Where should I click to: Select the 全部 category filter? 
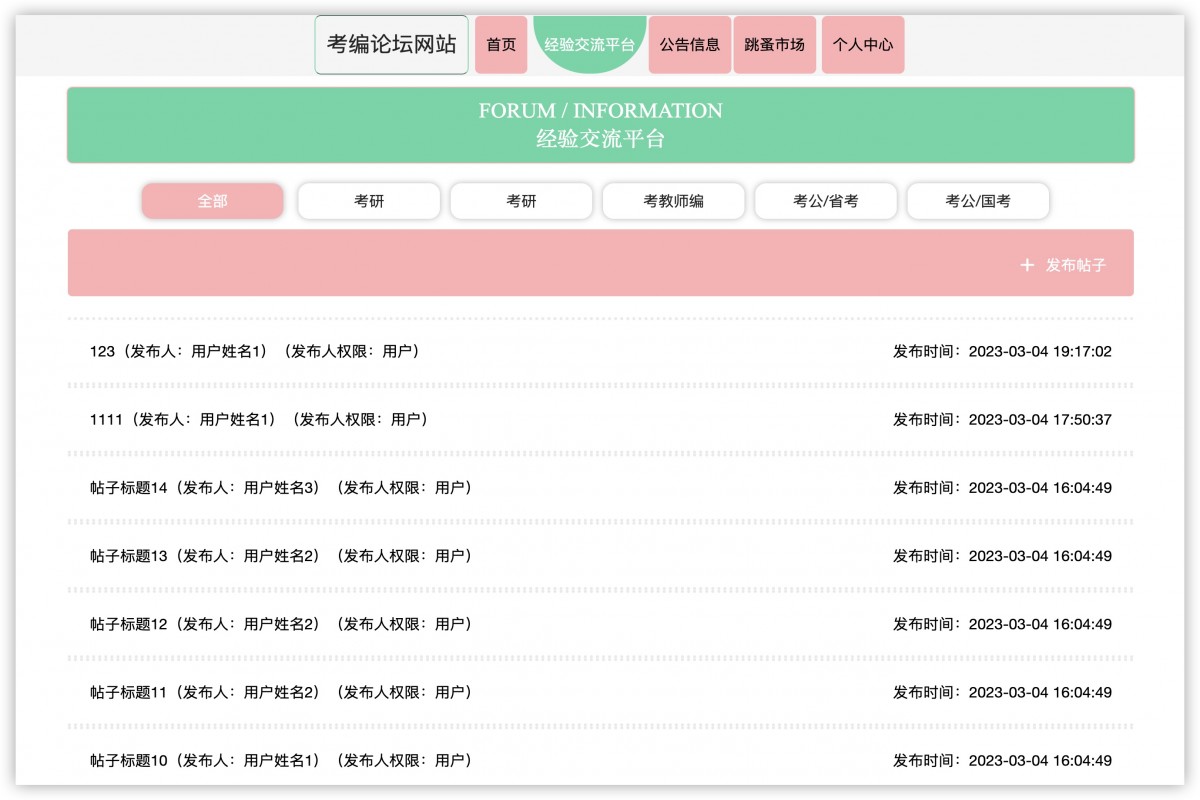point(212,201)
